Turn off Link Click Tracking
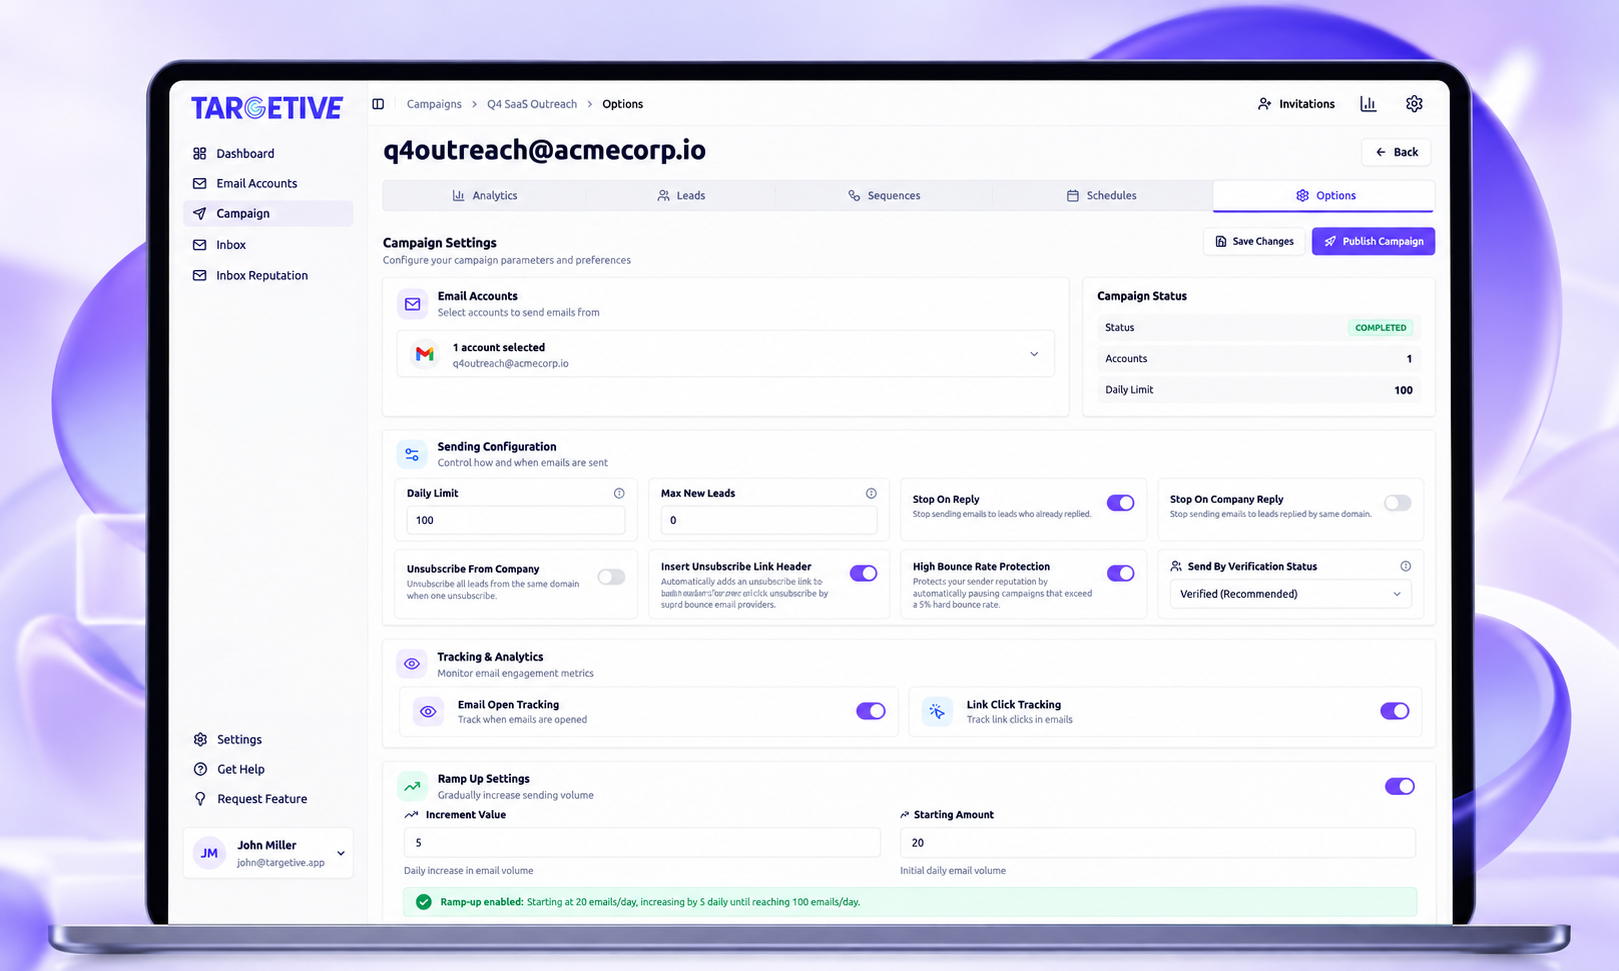Viewport: 1619px width, 971px height. 1394,711
